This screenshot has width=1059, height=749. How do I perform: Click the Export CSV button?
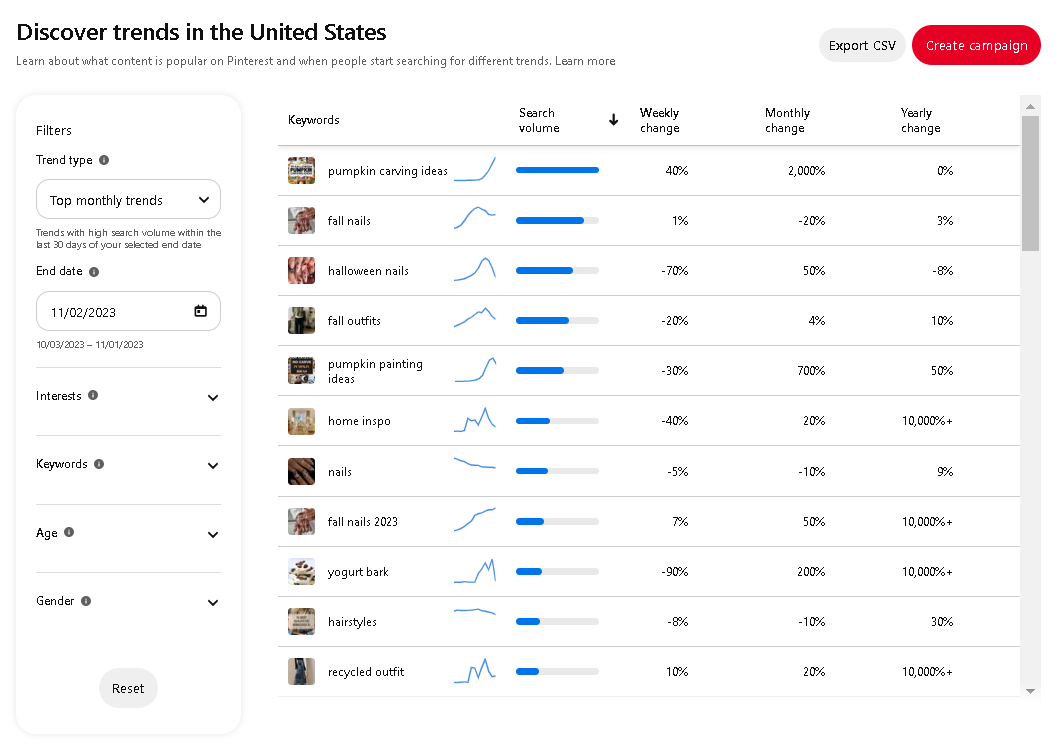pyautogui.click(x=862, y=45)
